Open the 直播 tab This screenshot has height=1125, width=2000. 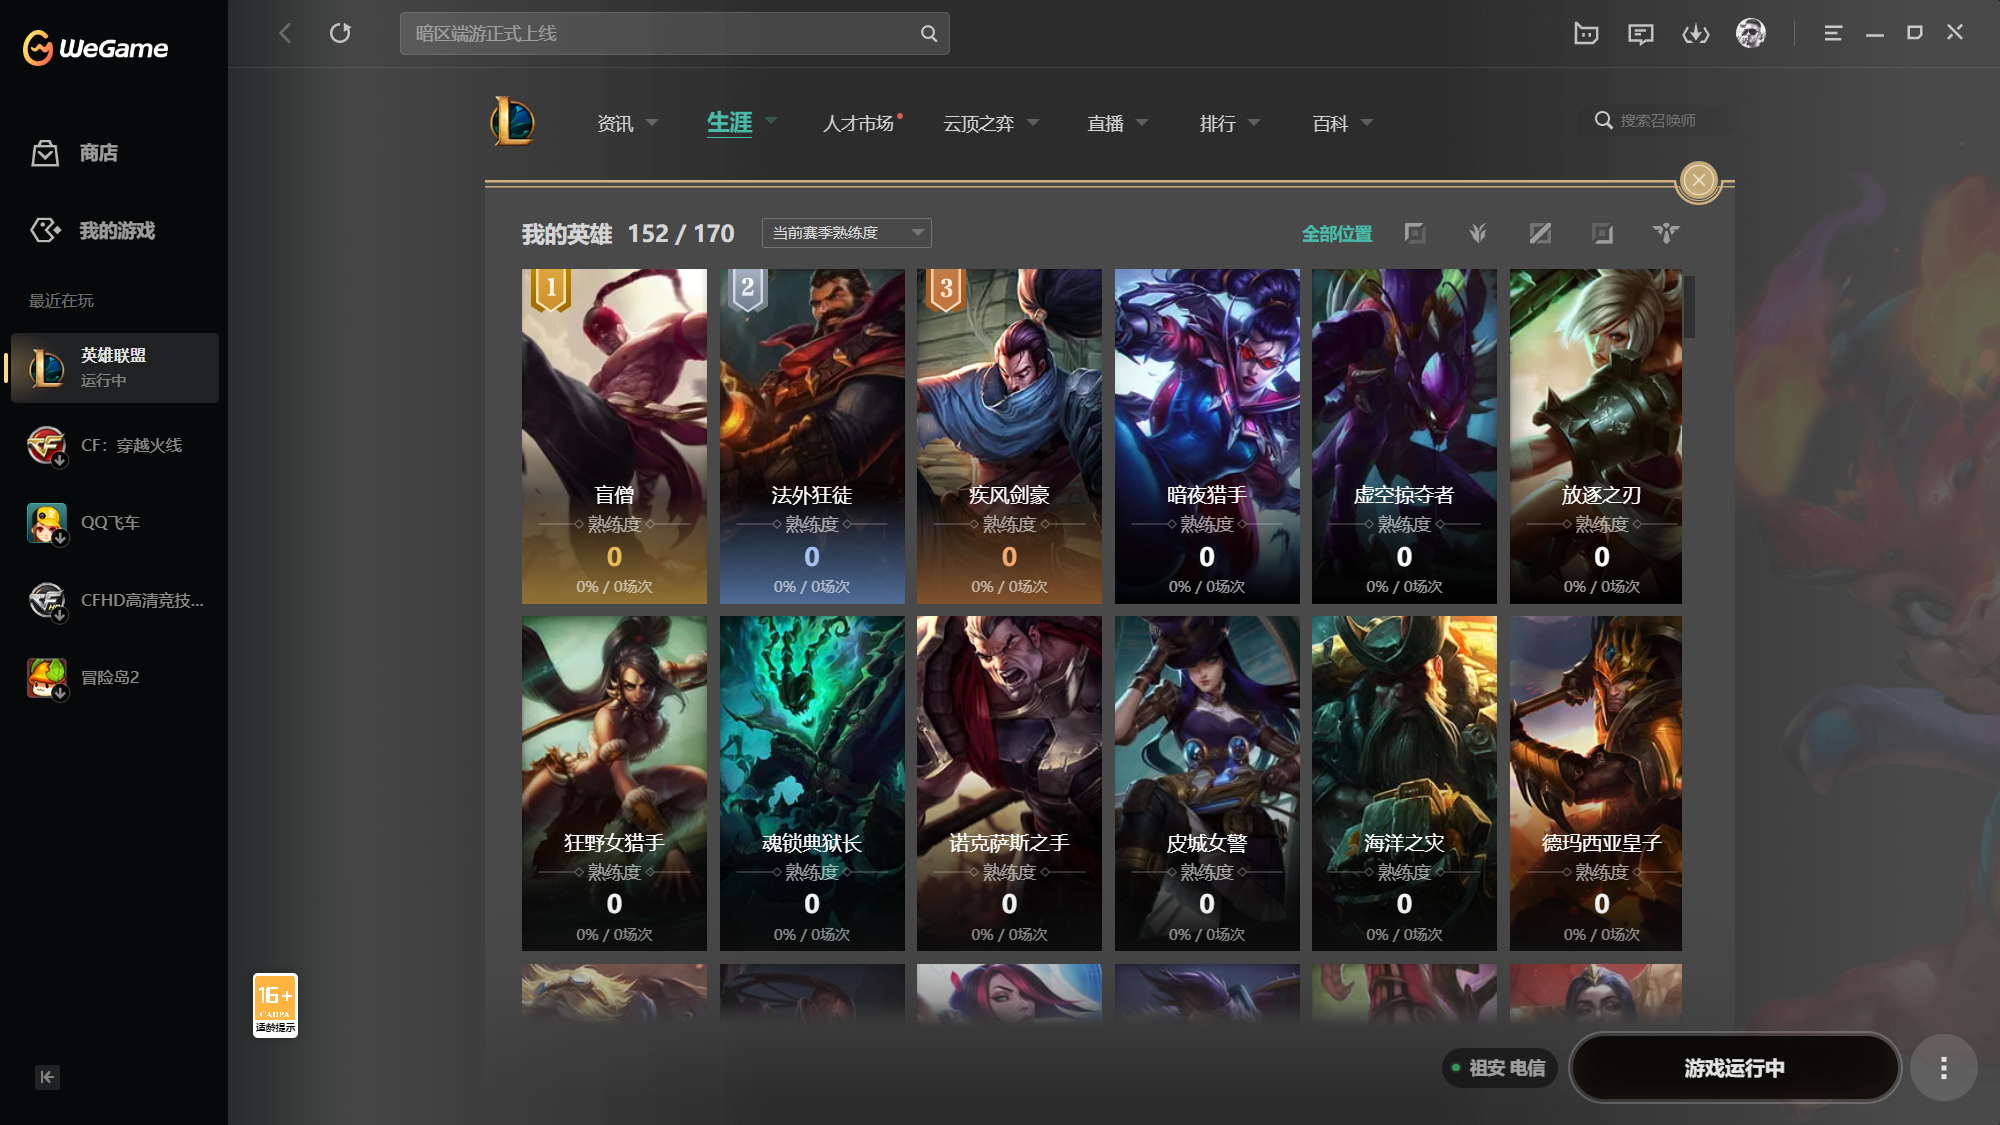coord(1105,123)
